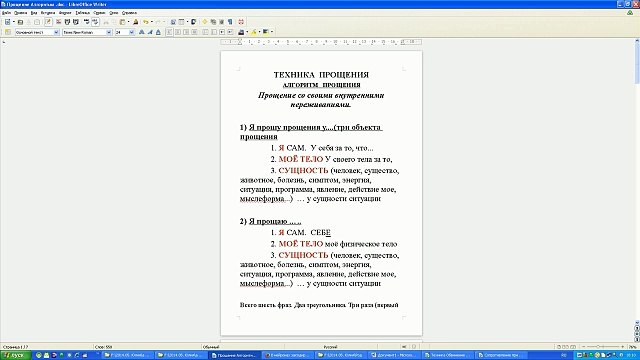Image resolution: width=640 pixels, height=360 pixels.
Task: Open the Styles and Formatting icon
Action: 8,32
